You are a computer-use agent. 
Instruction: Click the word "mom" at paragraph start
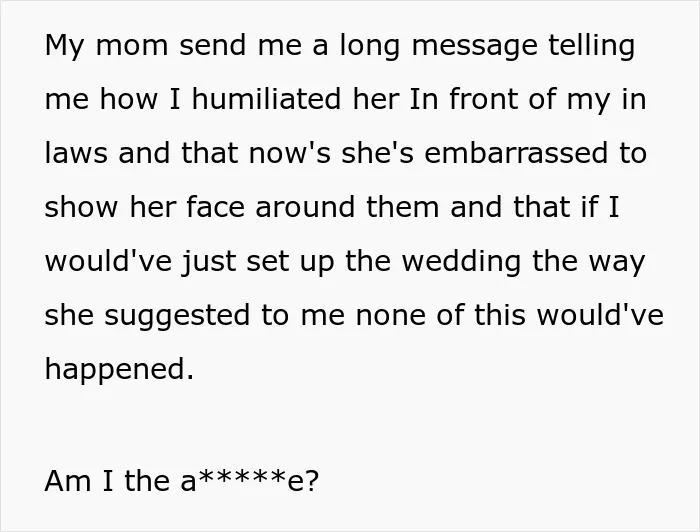pos(132,46)
